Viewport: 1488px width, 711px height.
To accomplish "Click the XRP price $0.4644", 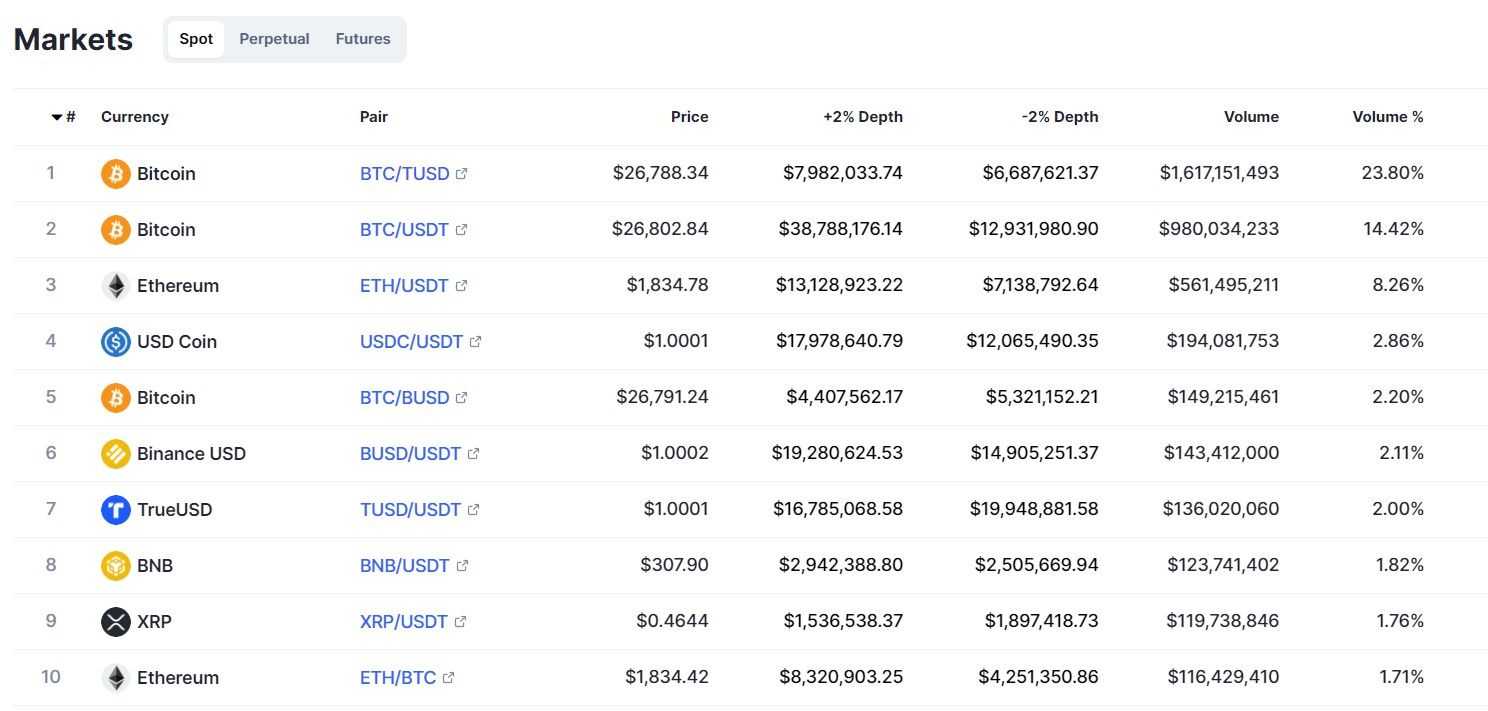I will [672, 621].
